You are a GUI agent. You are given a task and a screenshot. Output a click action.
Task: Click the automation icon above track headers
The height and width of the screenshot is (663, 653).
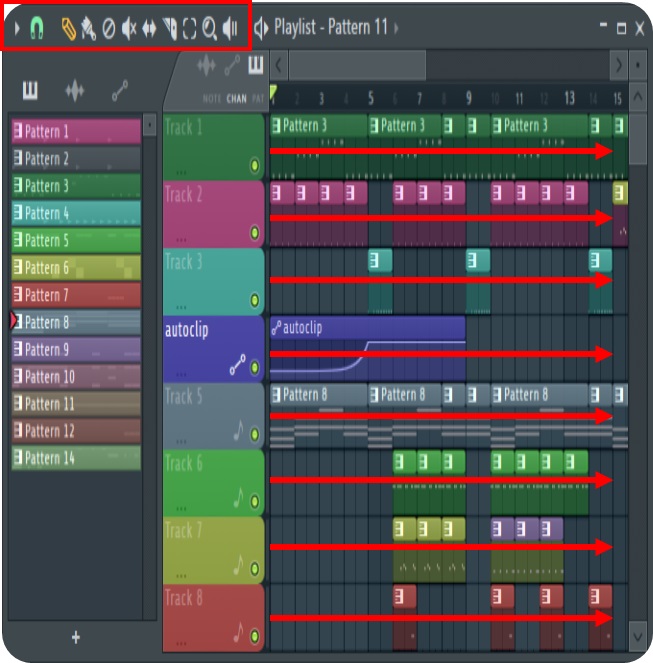click(232, 66)
